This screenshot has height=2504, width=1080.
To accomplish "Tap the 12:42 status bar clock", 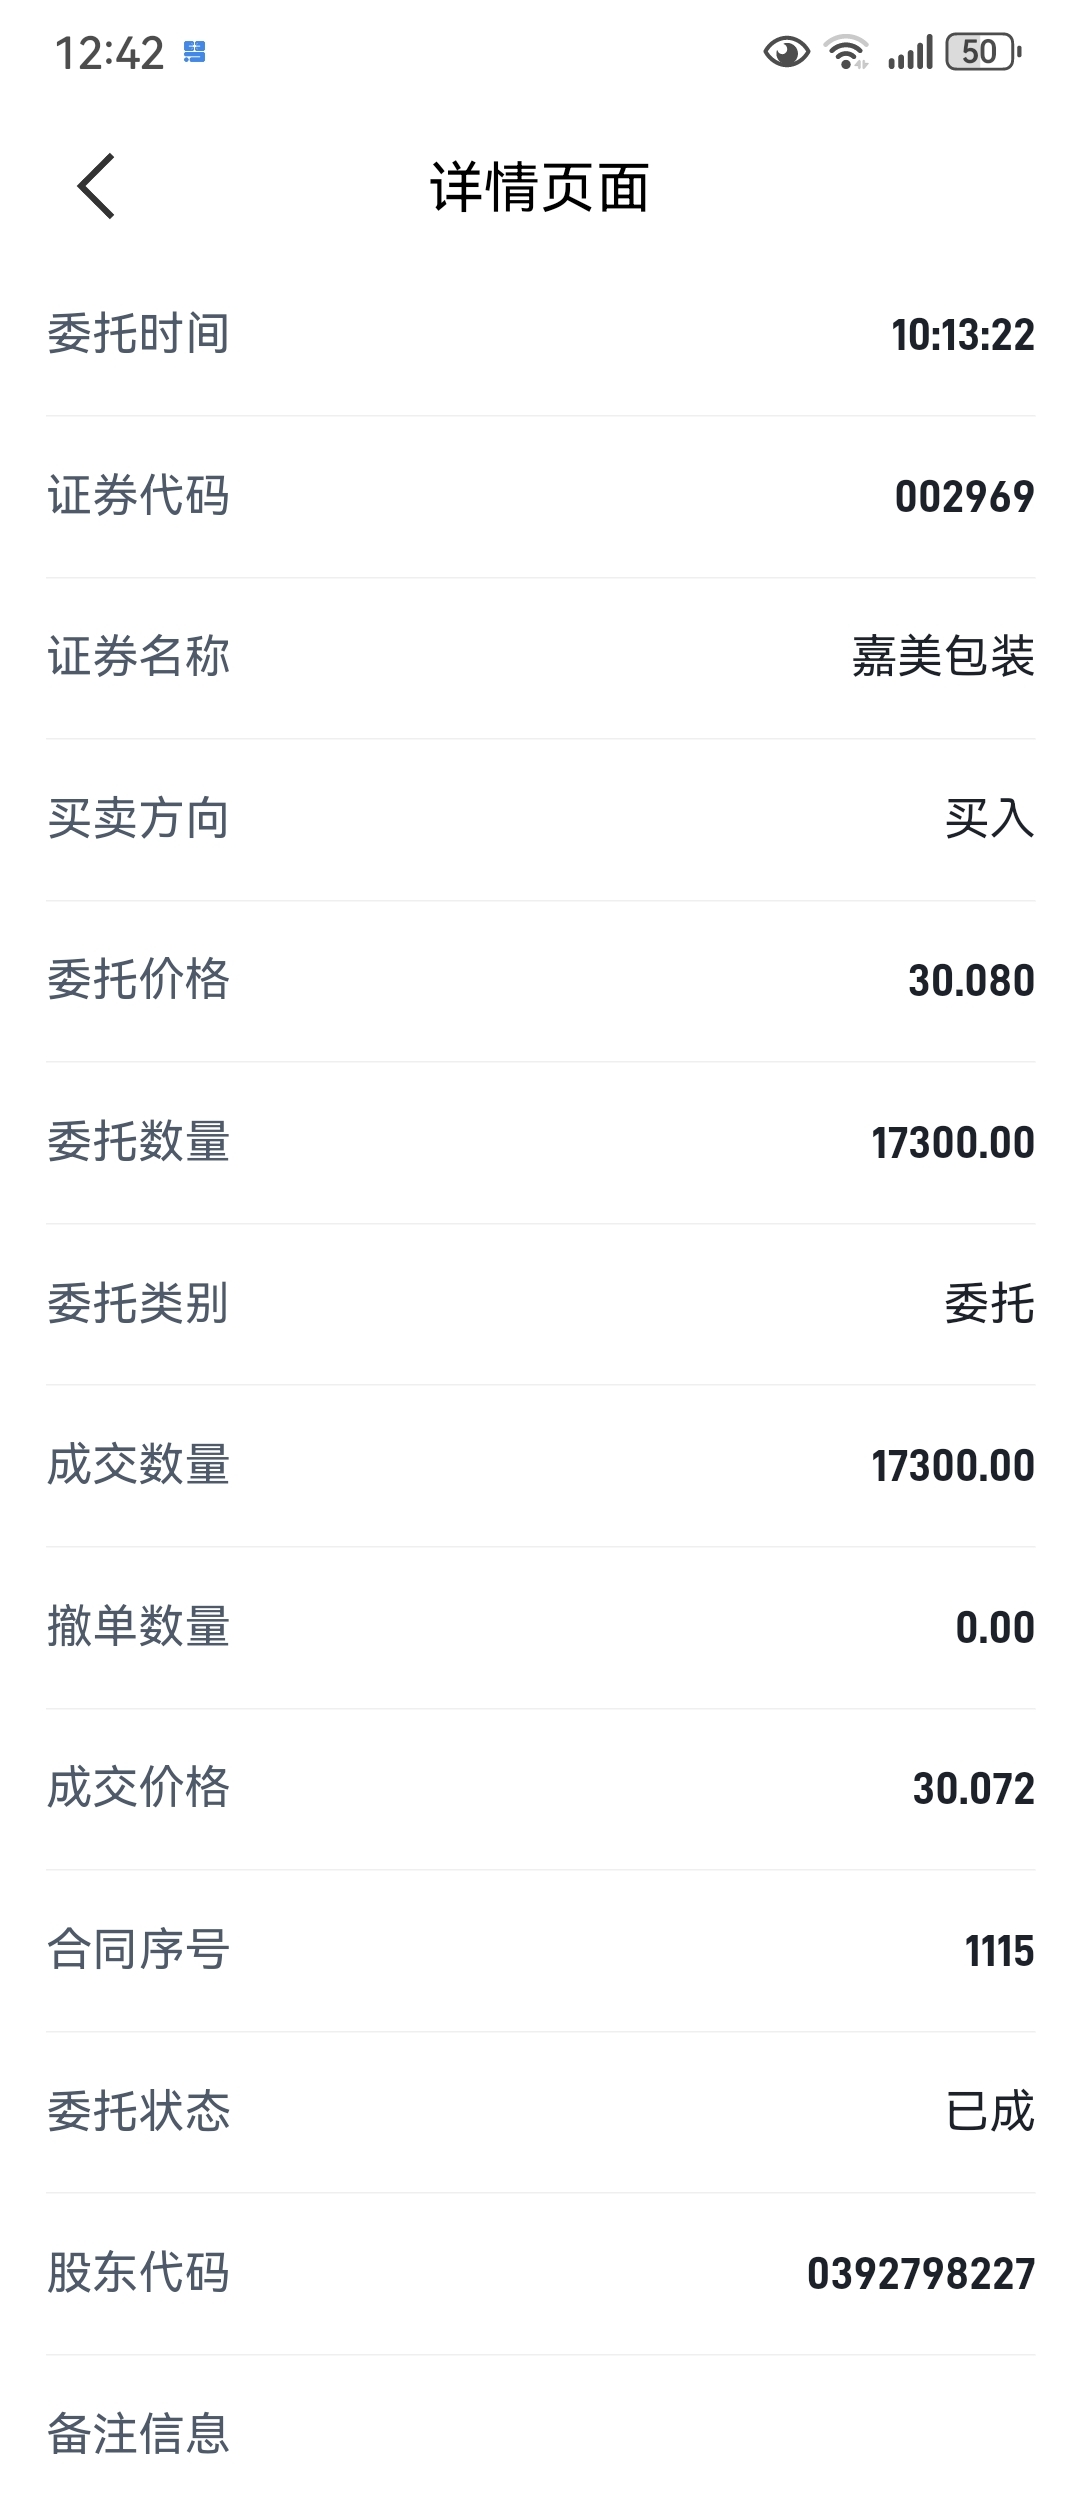I will click(x=109, y=53).
